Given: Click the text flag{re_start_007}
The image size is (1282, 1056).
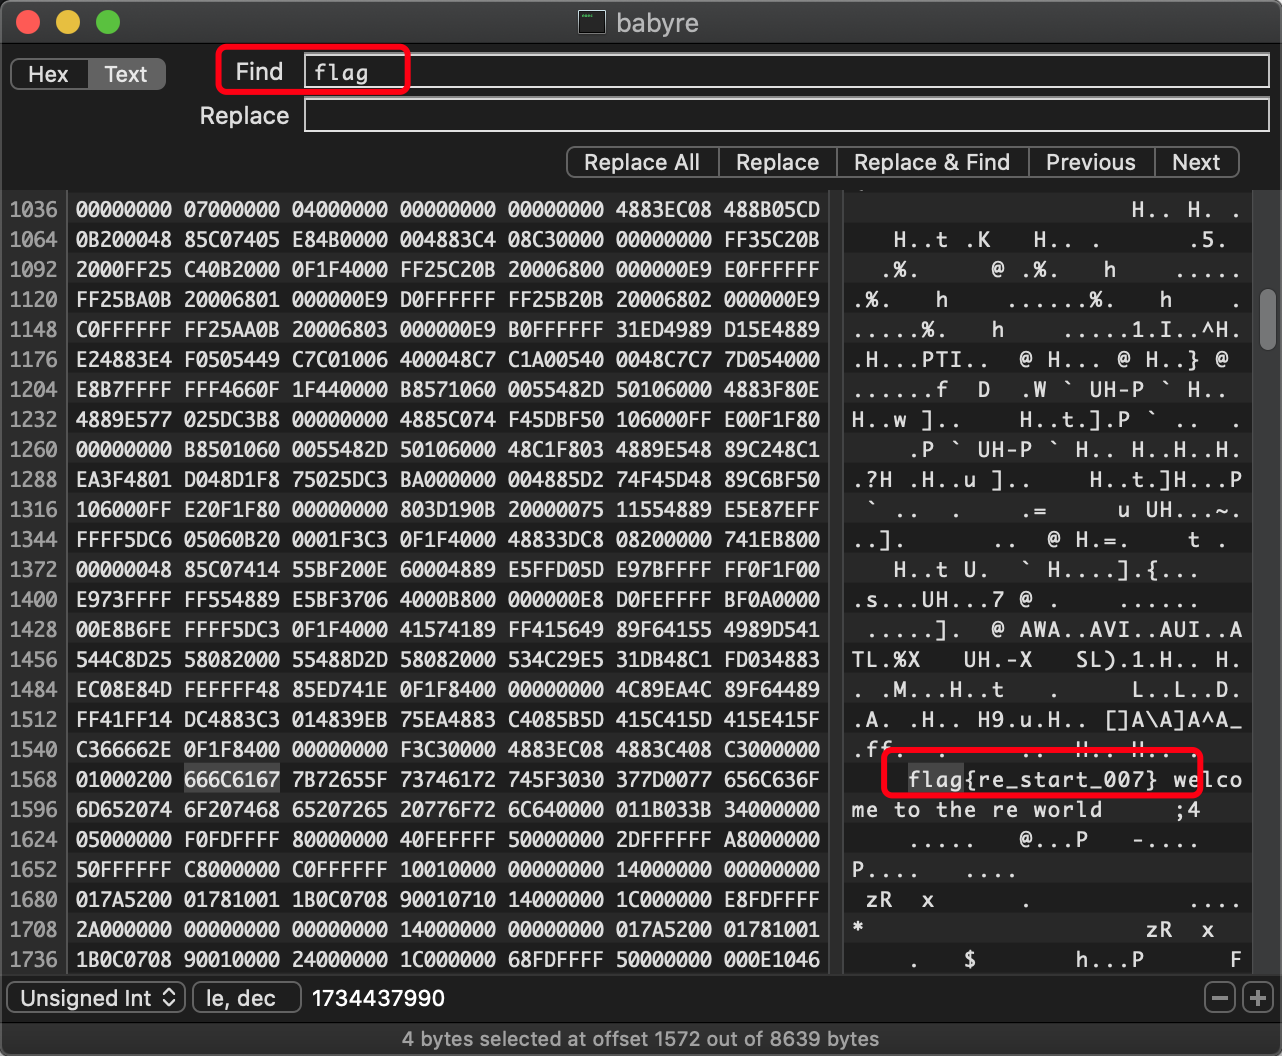Looking at the screenshot, I should (1032, 779).
